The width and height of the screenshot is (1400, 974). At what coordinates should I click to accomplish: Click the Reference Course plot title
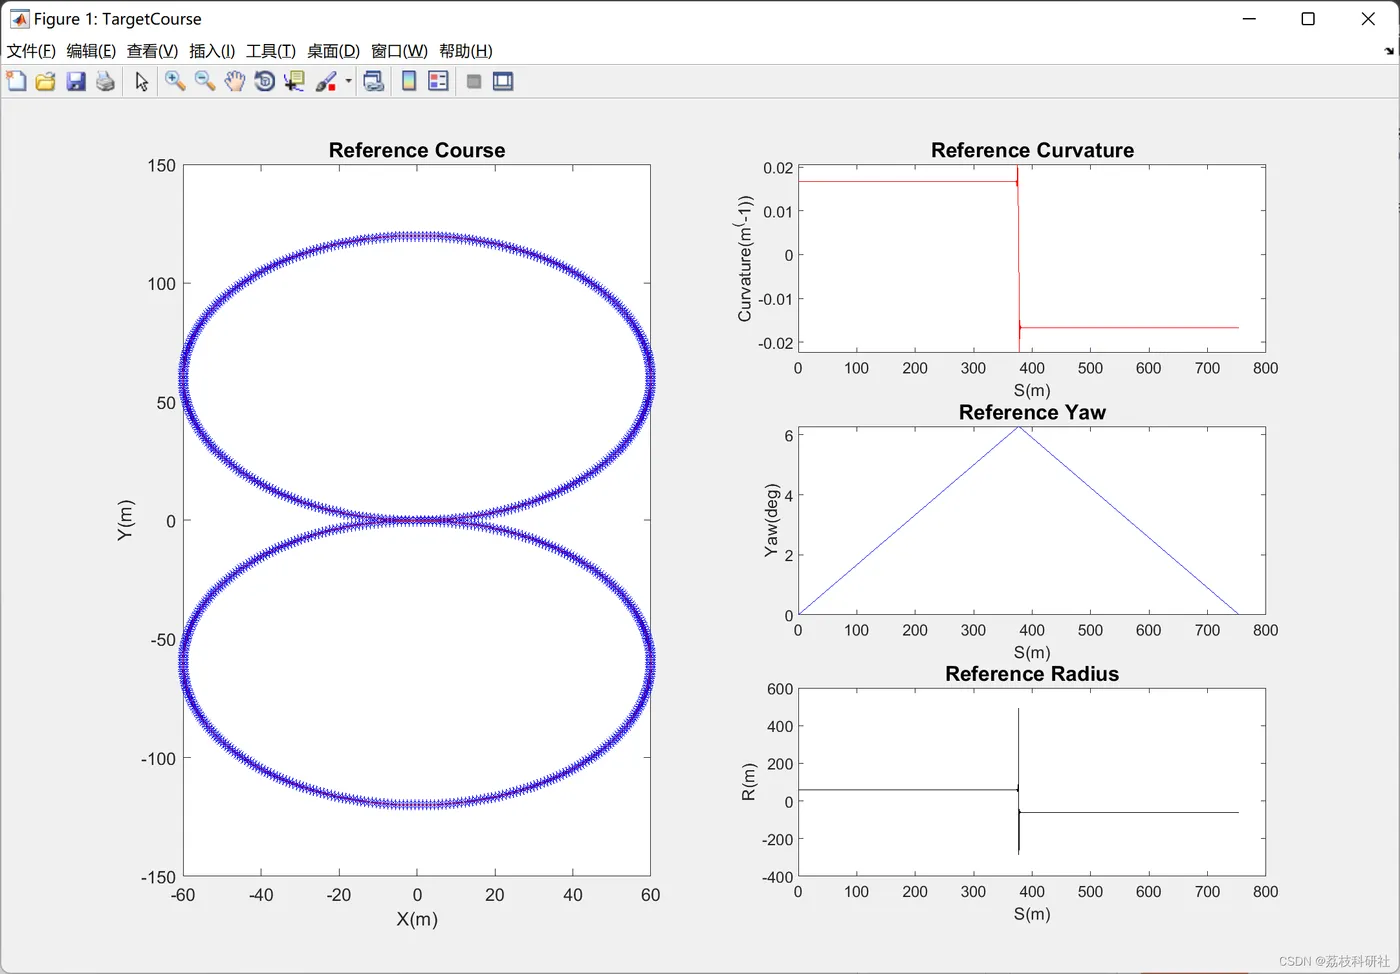[417, 150]
